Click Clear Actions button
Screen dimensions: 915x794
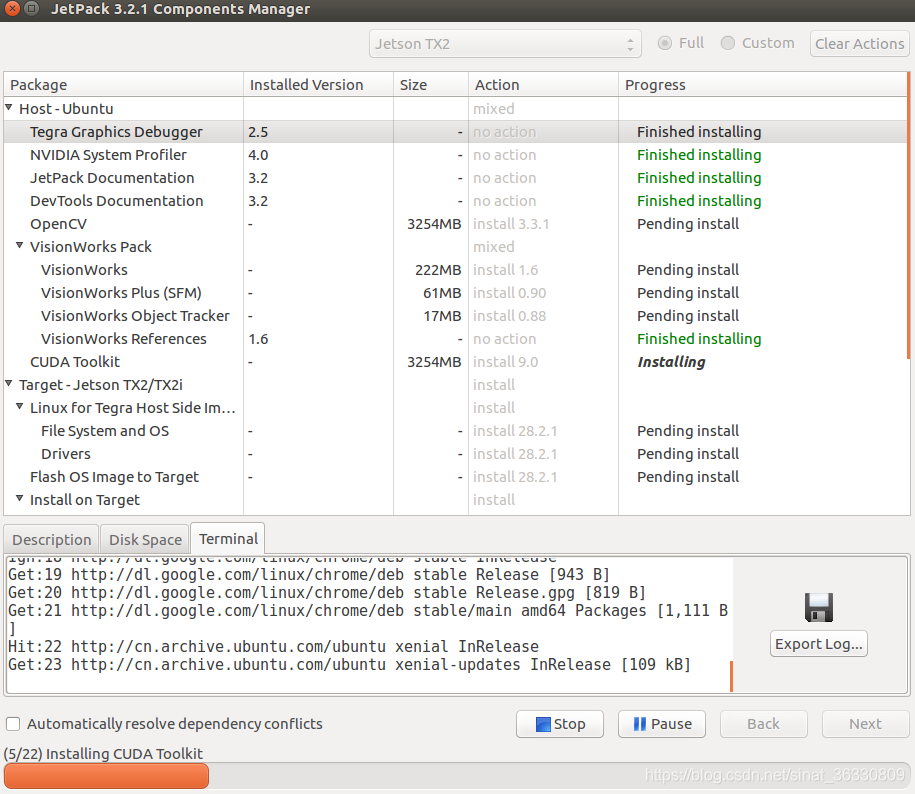click(860, 44)
